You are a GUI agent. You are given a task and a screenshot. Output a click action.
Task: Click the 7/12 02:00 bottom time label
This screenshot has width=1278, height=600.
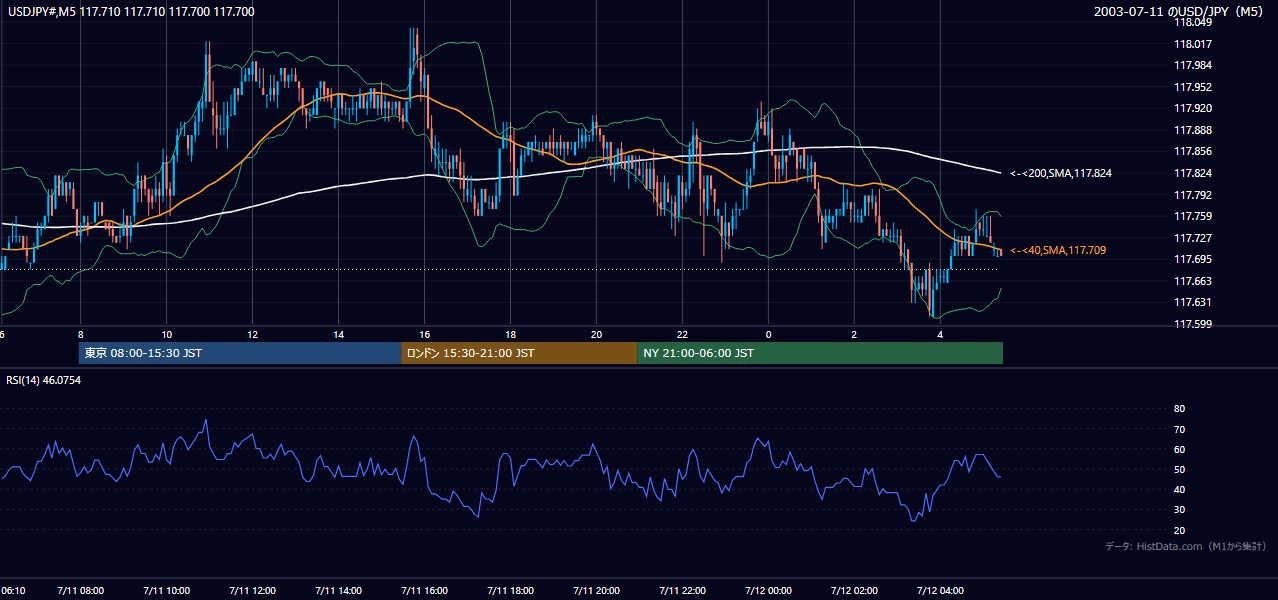pyautogui.click(x=854, y=591)
